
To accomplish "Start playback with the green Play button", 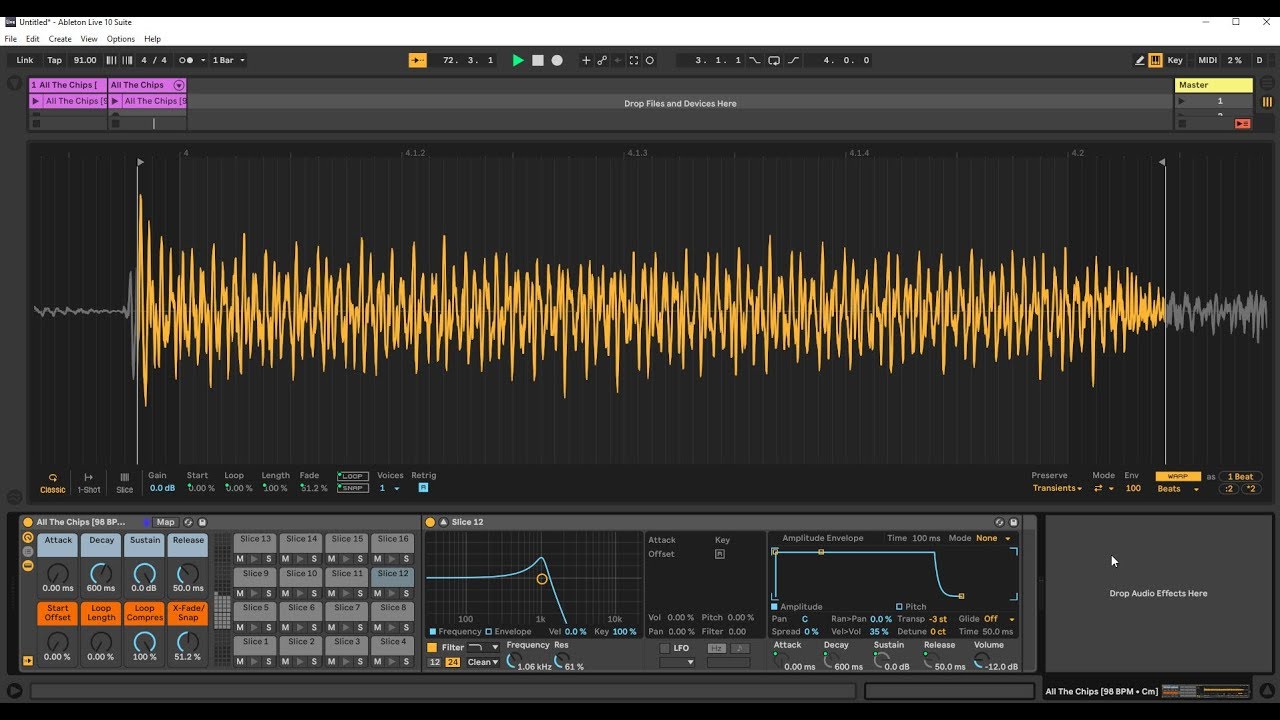I will click(518, 60).
